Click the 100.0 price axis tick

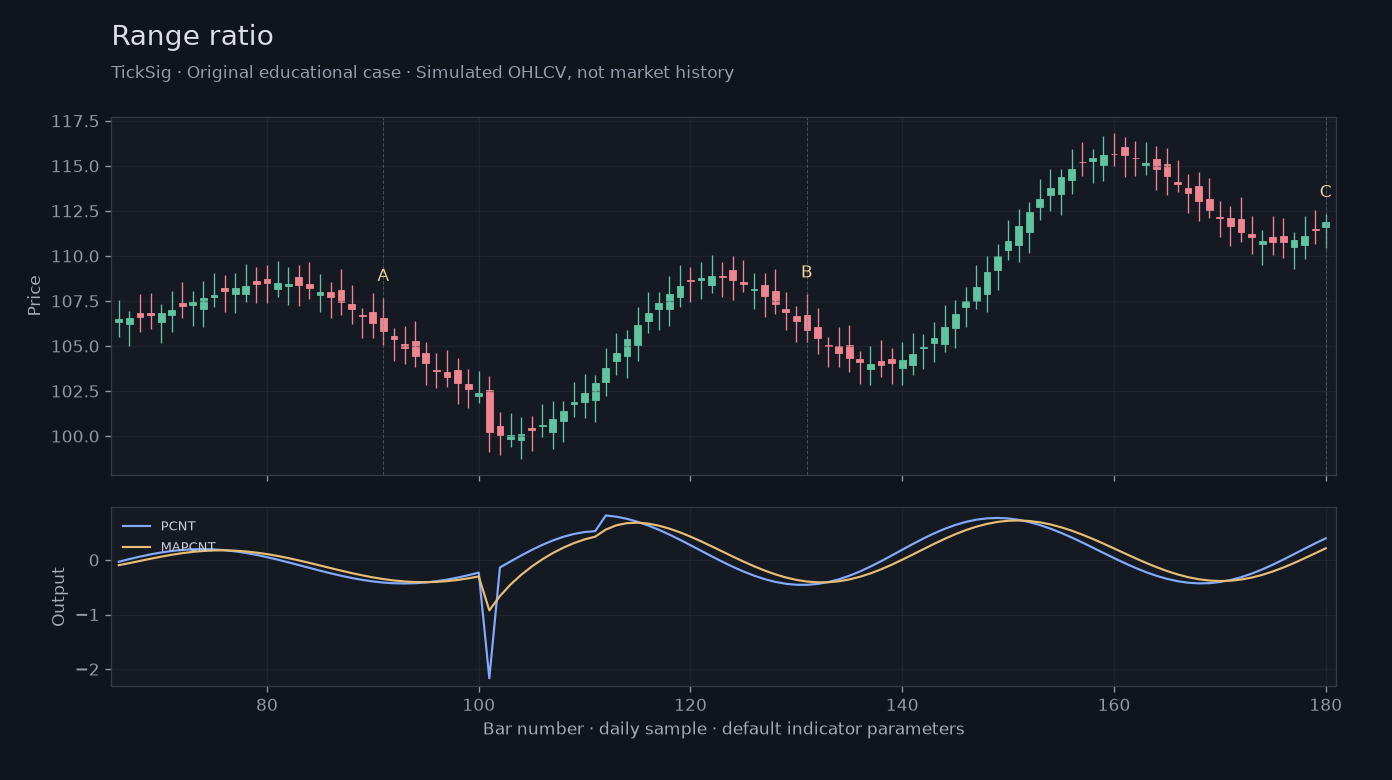tap(75, 436)
